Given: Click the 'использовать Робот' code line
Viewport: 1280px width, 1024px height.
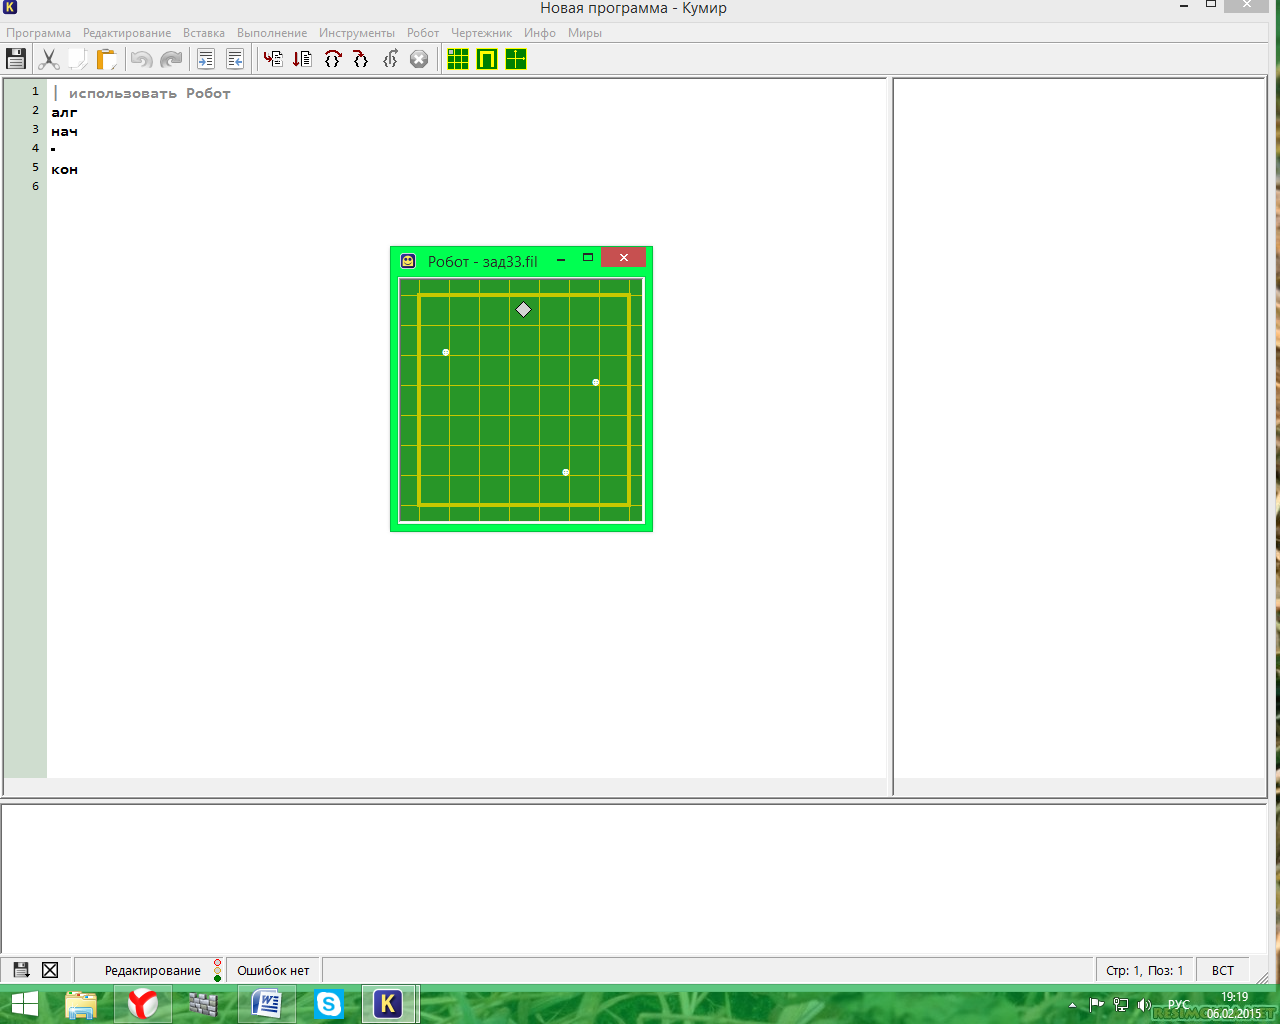Looking at the screenshot, I should click(149, 93).
